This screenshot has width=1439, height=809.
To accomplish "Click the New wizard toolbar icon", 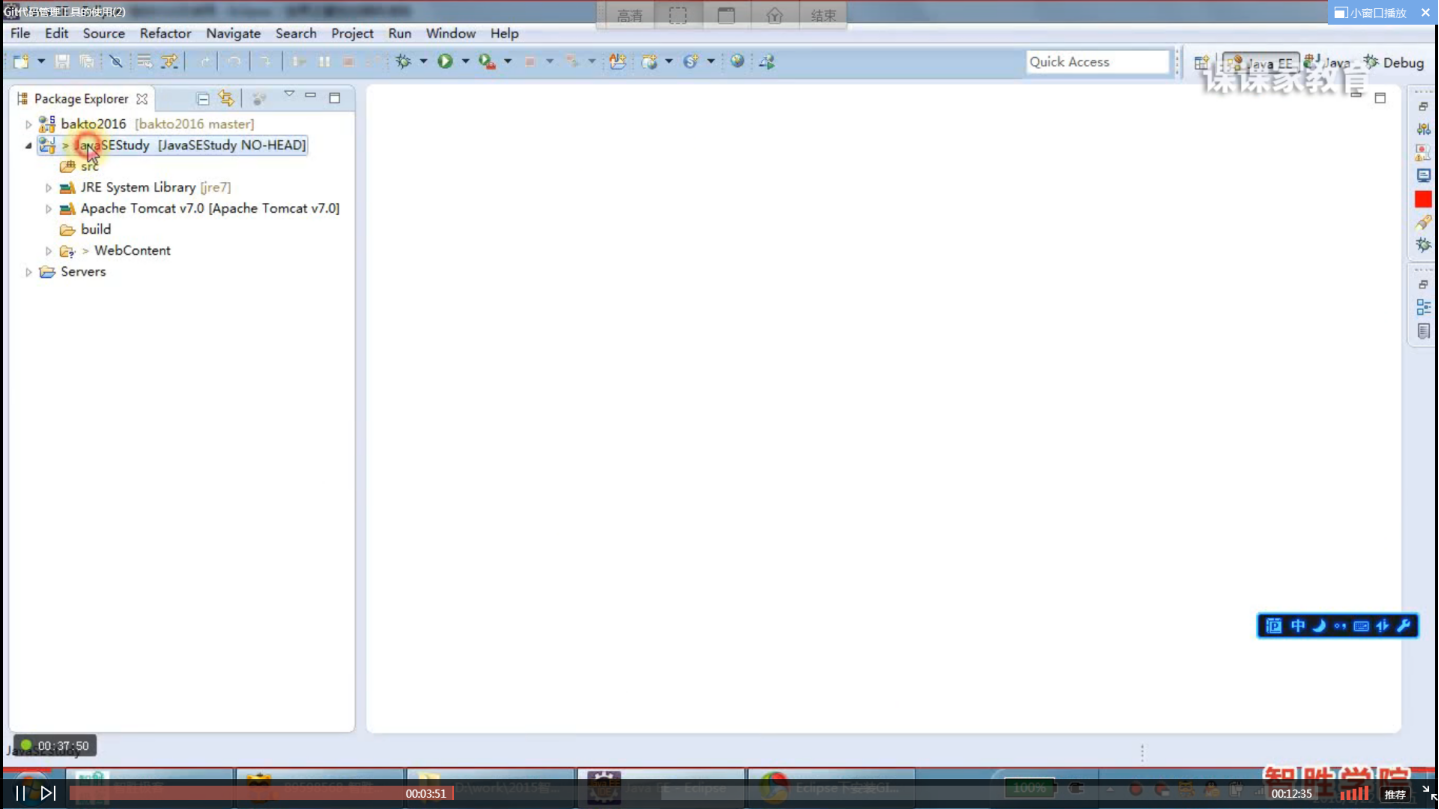I will click(21, 62).
